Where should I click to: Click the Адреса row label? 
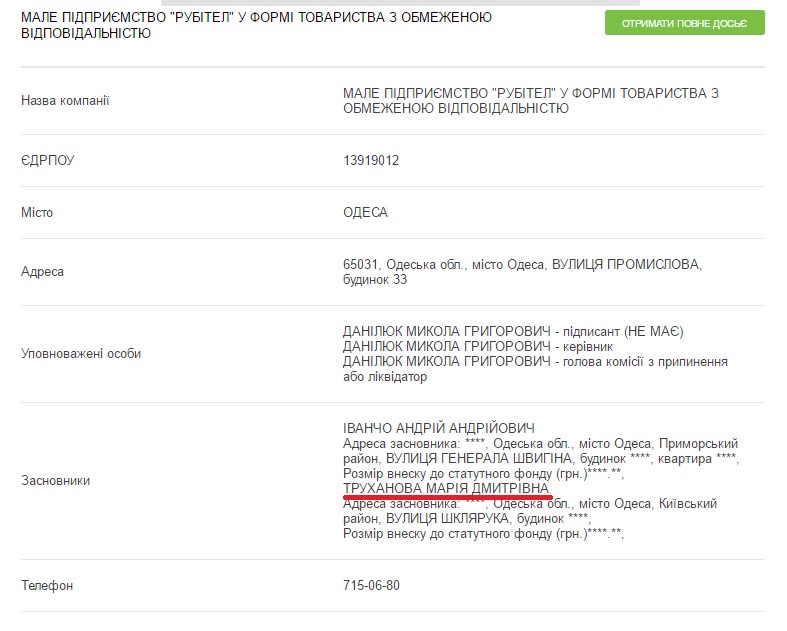(x=42, y=271)
